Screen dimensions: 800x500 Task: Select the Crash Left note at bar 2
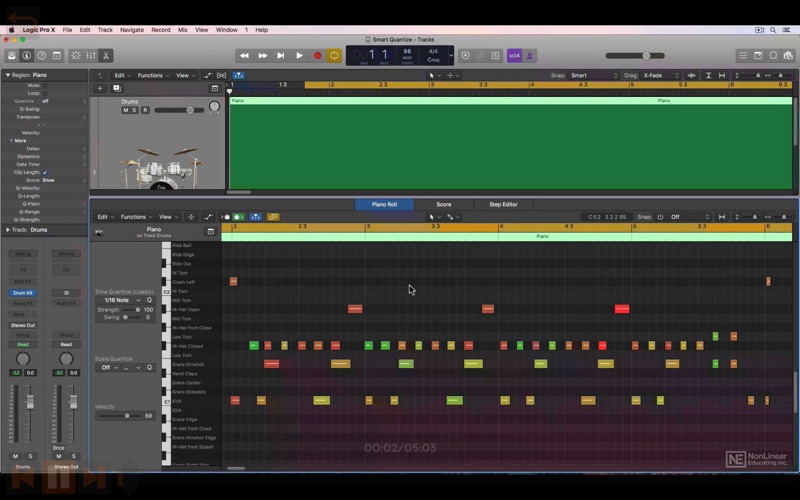pos(233,281)
